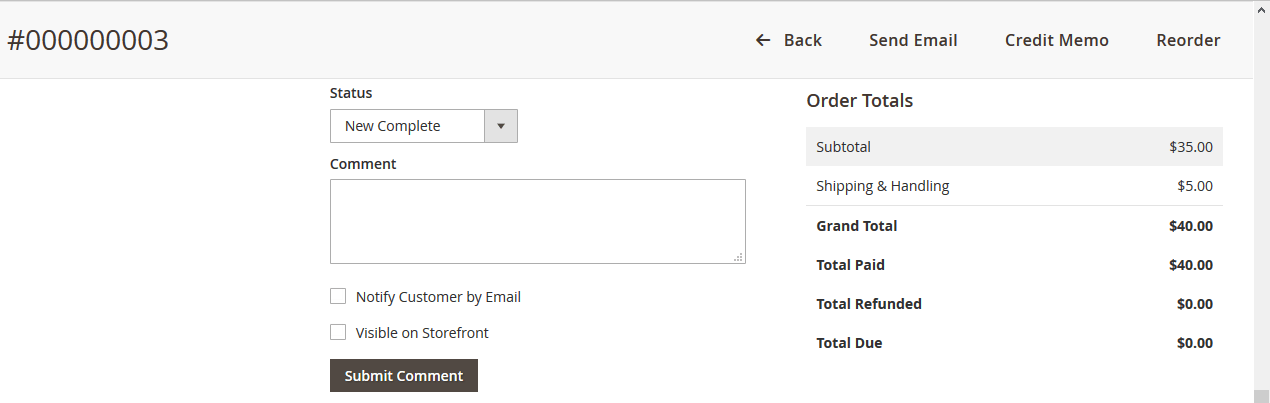1270x403 pixels.
Task: Click the Order Totals heading
Action: [859, 100]
